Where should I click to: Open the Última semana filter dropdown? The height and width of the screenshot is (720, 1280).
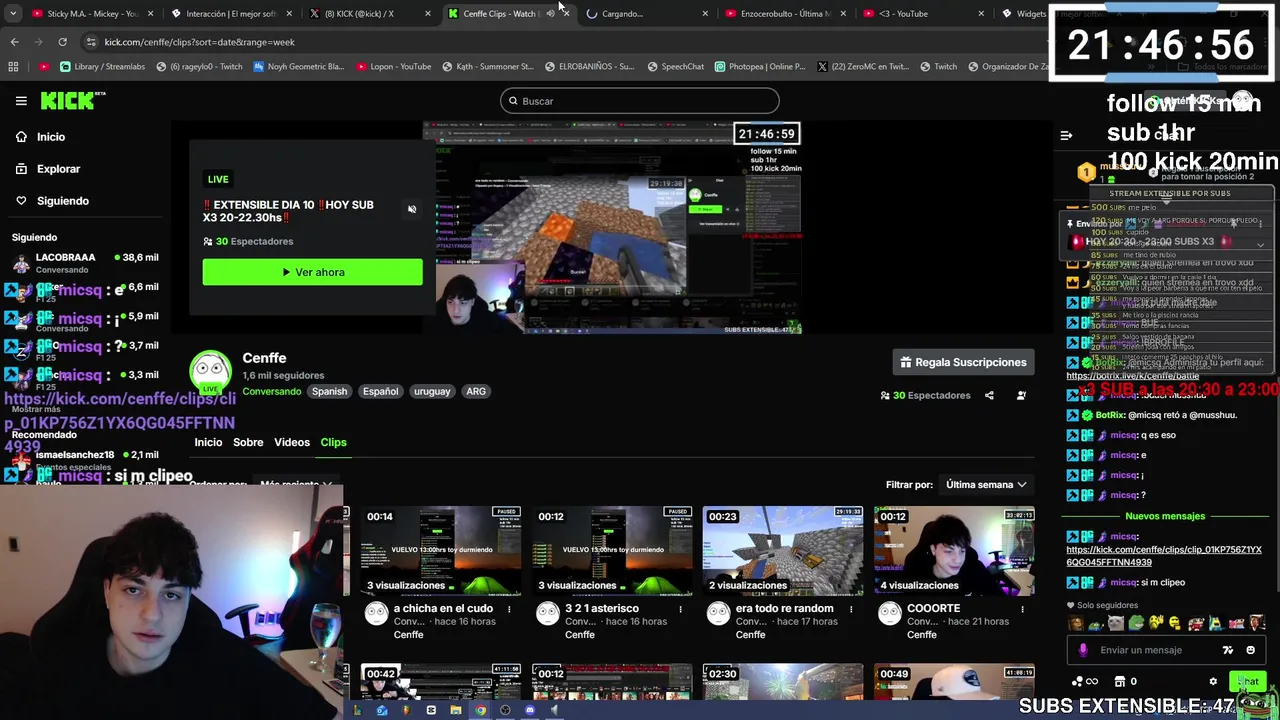986,485
